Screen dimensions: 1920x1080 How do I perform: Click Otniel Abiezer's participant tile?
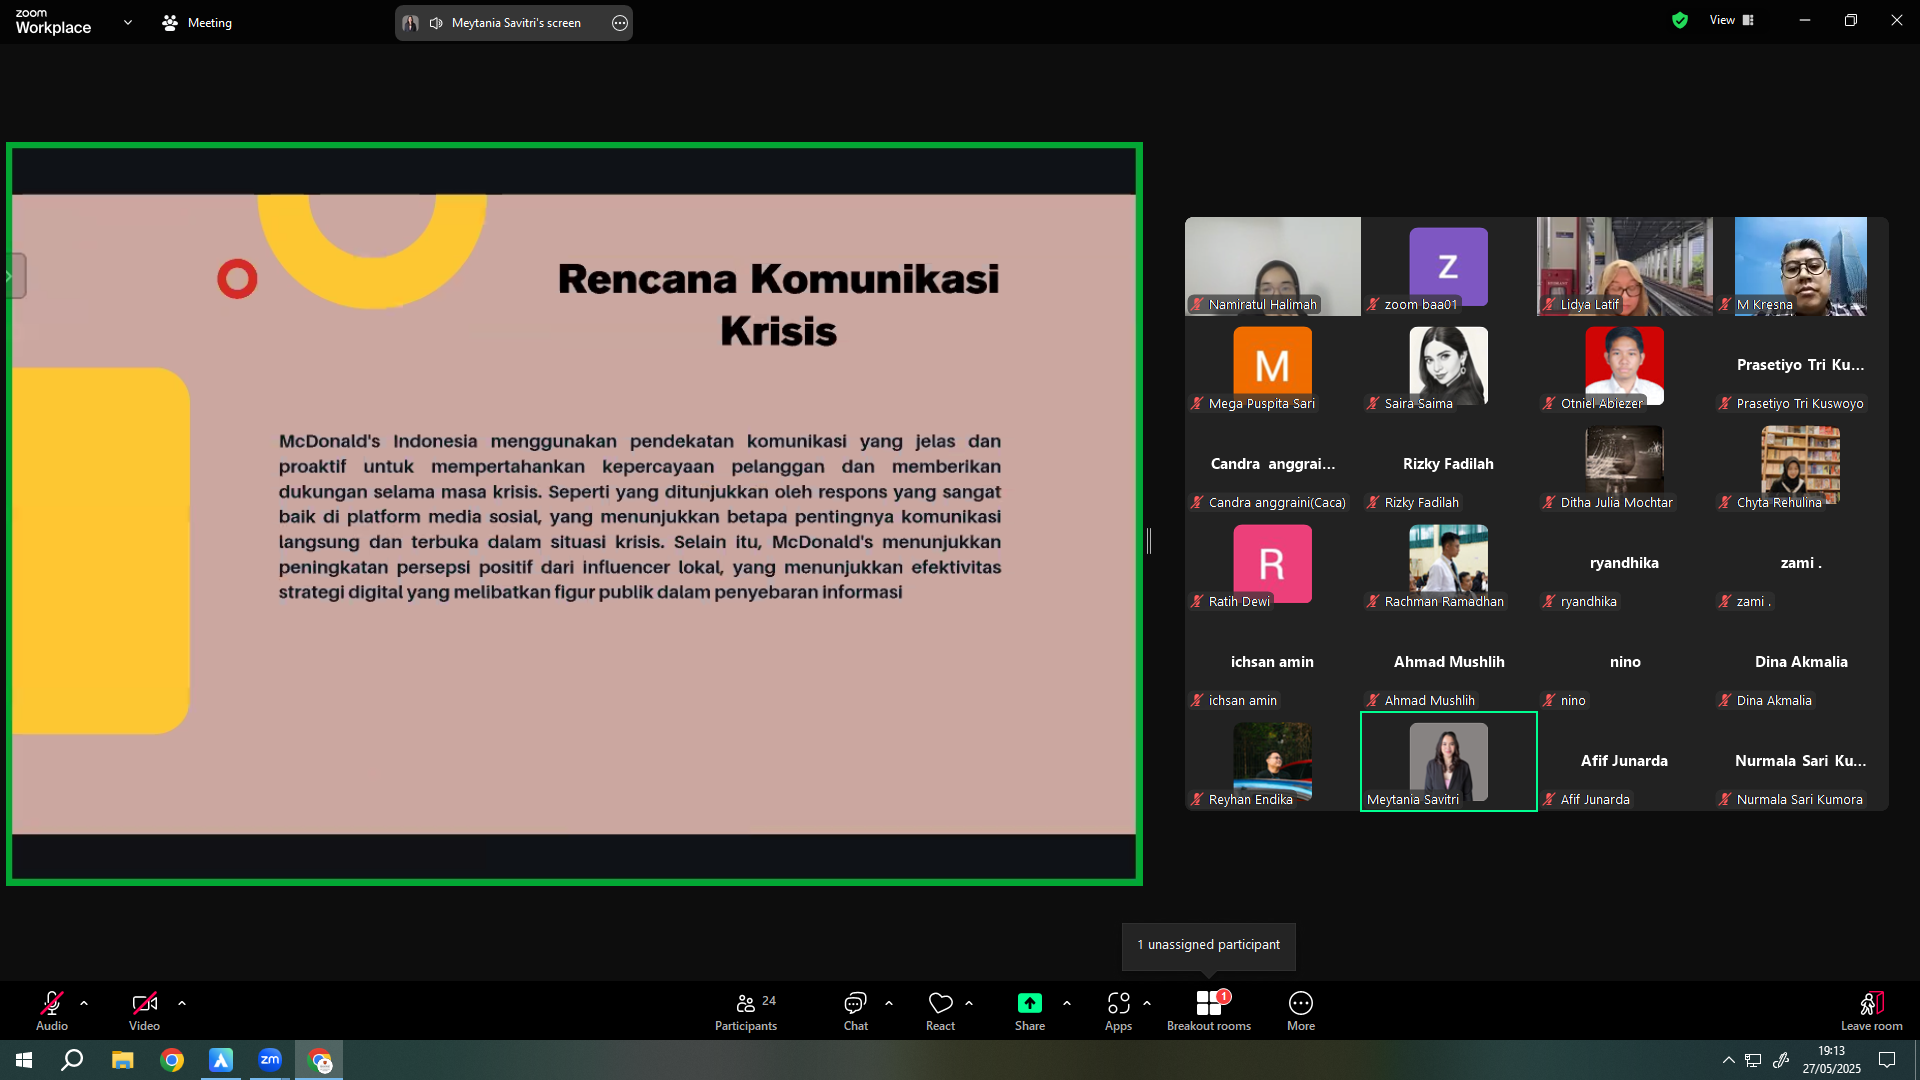point(1625,365)
